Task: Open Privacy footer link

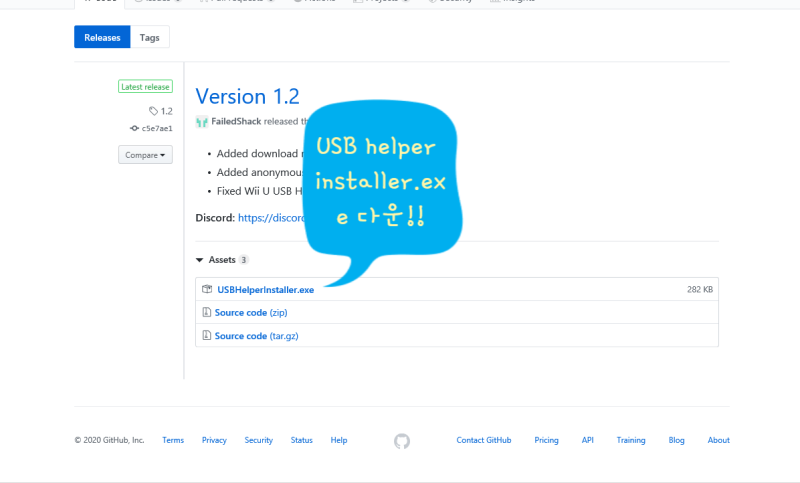Action: pyautogui.click(x=214, y=440)
